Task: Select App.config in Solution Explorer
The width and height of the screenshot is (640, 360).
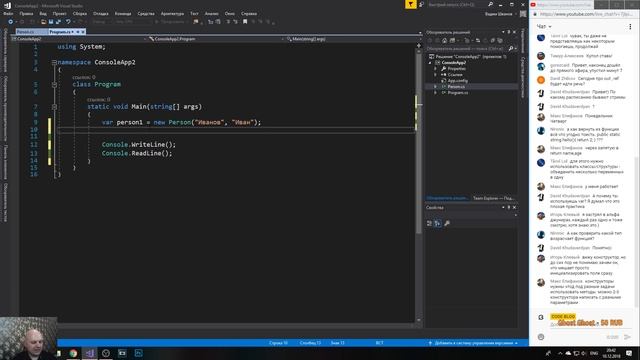Action: (458, 81)
